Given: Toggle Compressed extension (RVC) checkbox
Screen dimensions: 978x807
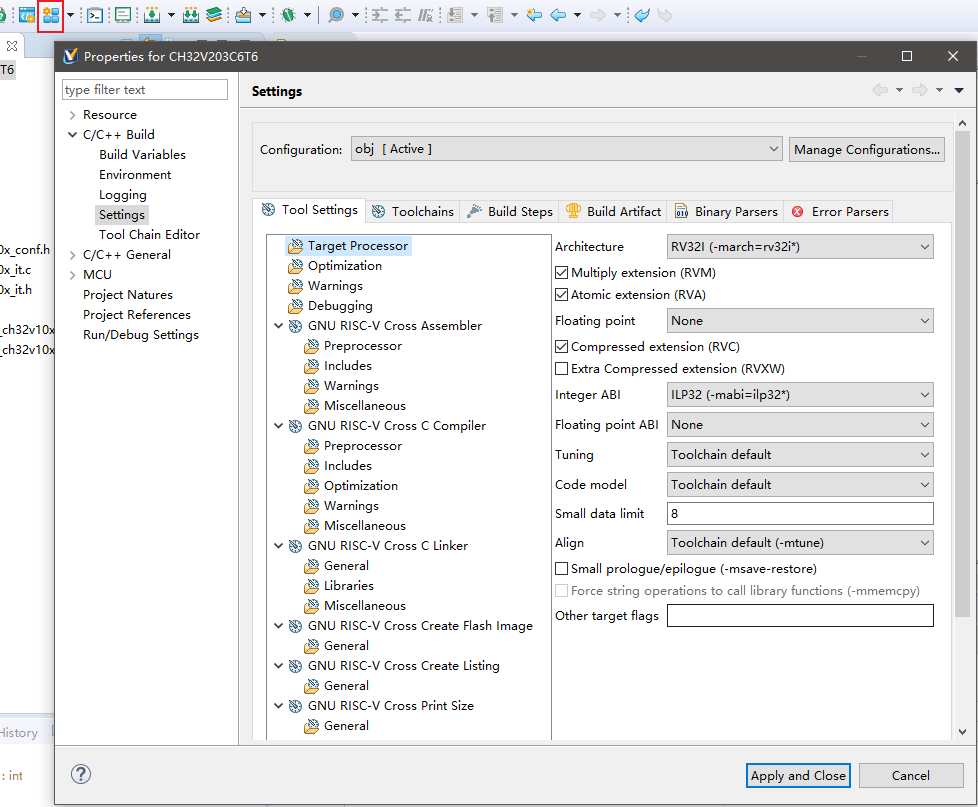Looking at the screenshot, I should pos(561,347).
